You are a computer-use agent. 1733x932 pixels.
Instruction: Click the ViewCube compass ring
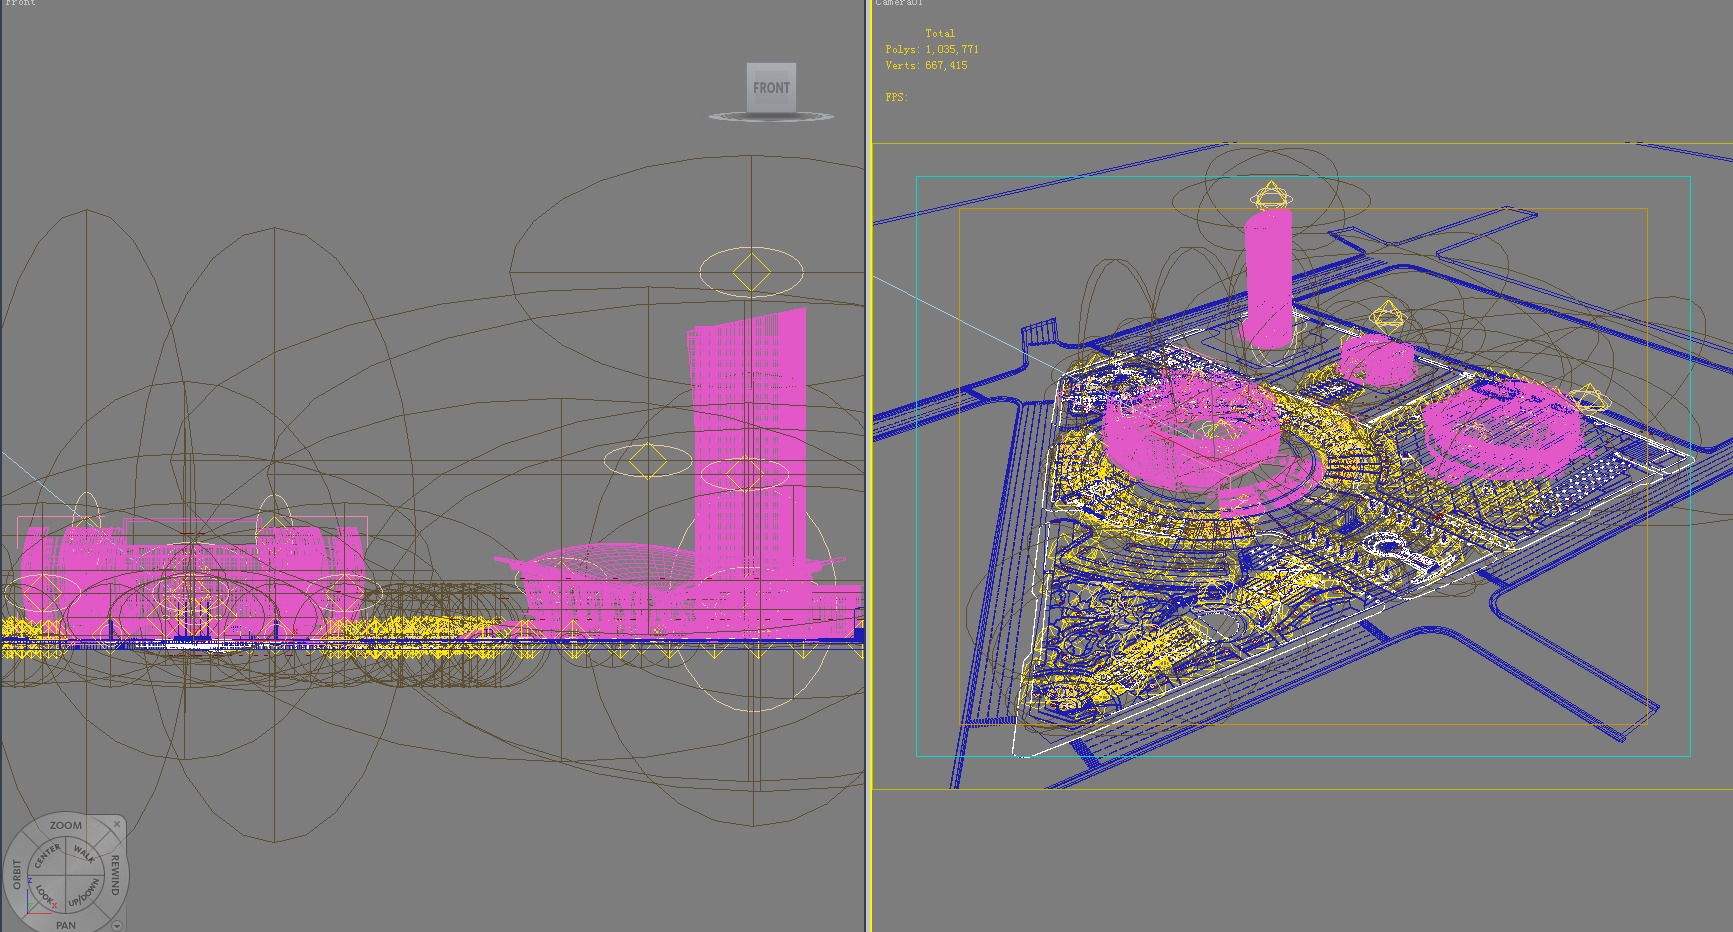[771, 117]
